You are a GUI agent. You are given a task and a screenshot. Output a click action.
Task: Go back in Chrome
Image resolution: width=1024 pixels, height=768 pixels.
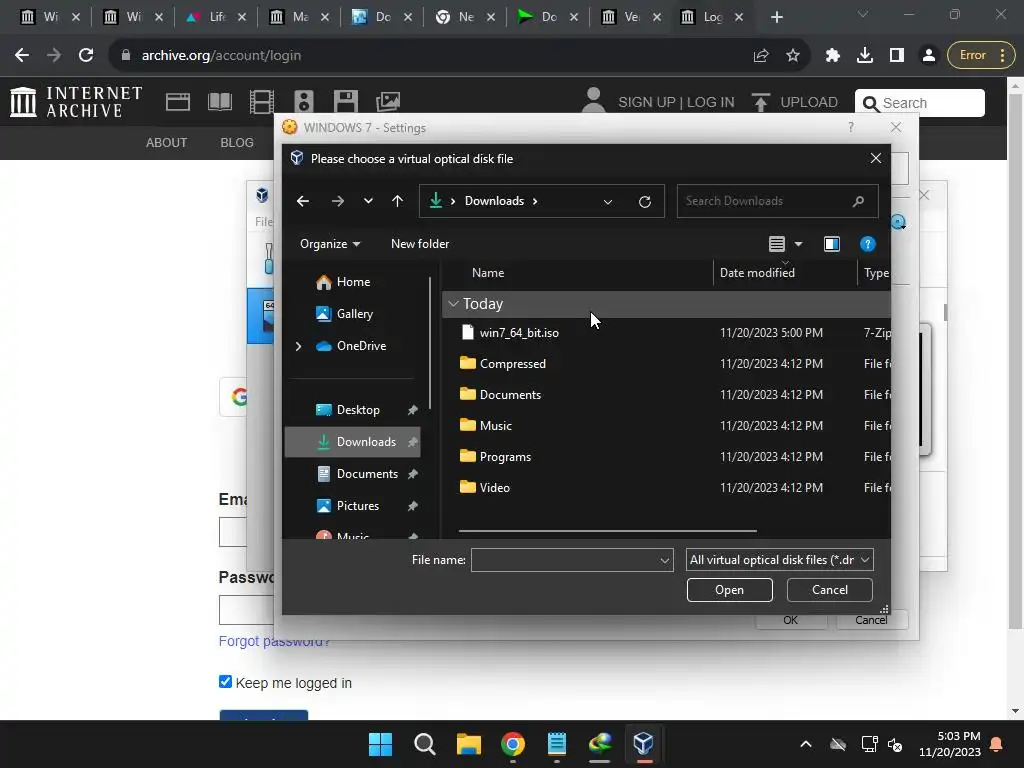click(22, 56)
